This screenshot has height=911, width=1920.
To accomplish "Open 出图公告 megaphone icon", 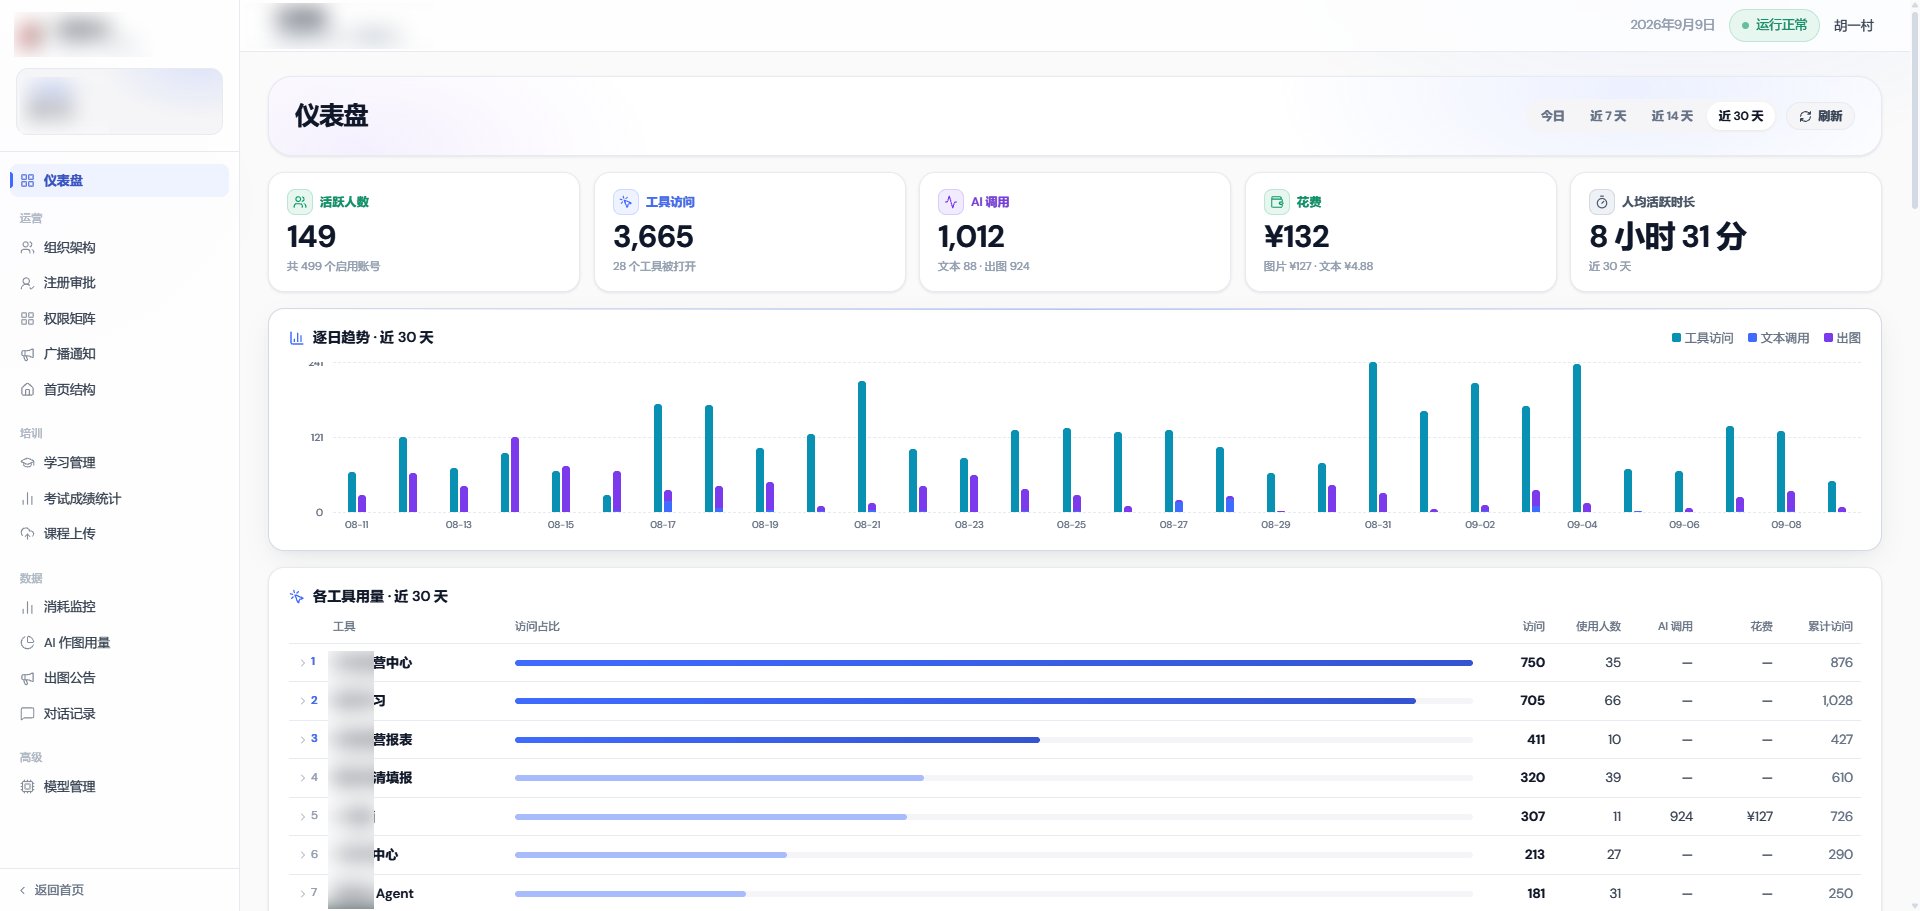I will point(27,678).
